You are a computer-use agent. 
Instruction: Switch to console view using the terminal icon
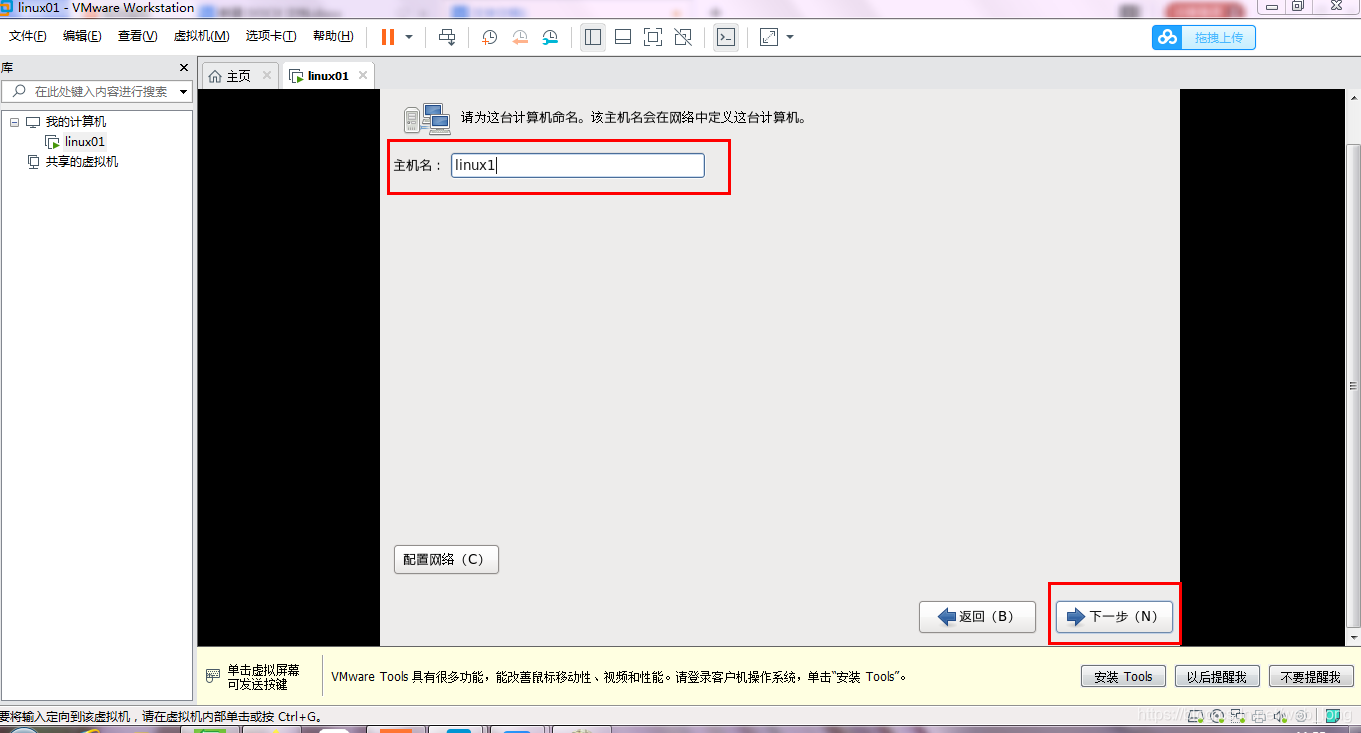coord(726,37)
